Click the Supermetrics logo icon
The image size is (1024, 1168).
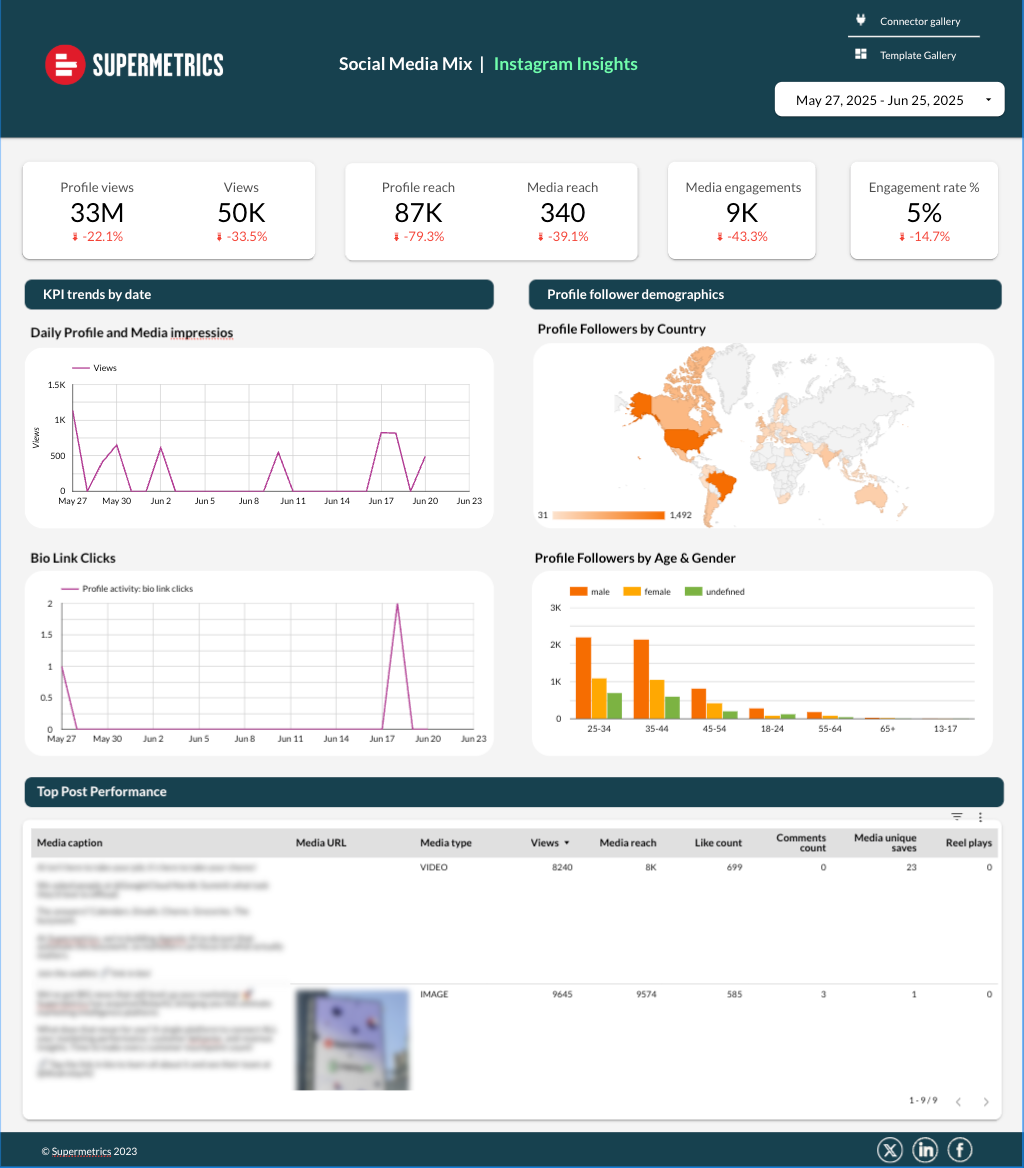(64, 65)
